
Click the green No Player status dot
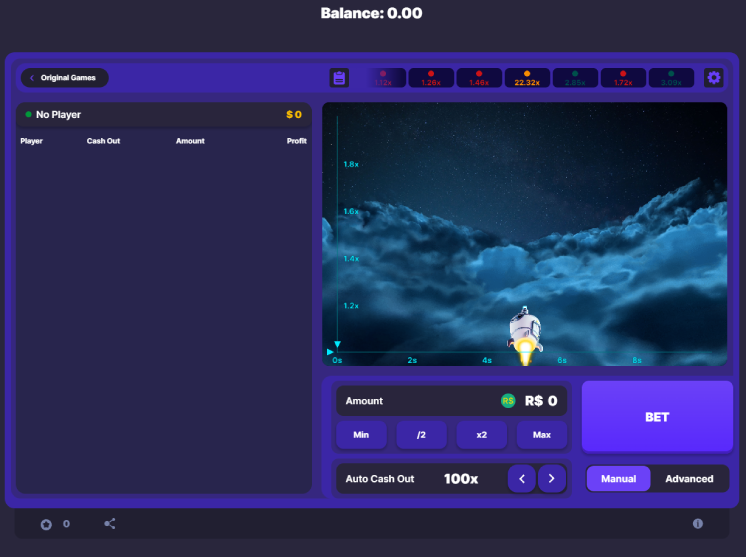point(29,115)
